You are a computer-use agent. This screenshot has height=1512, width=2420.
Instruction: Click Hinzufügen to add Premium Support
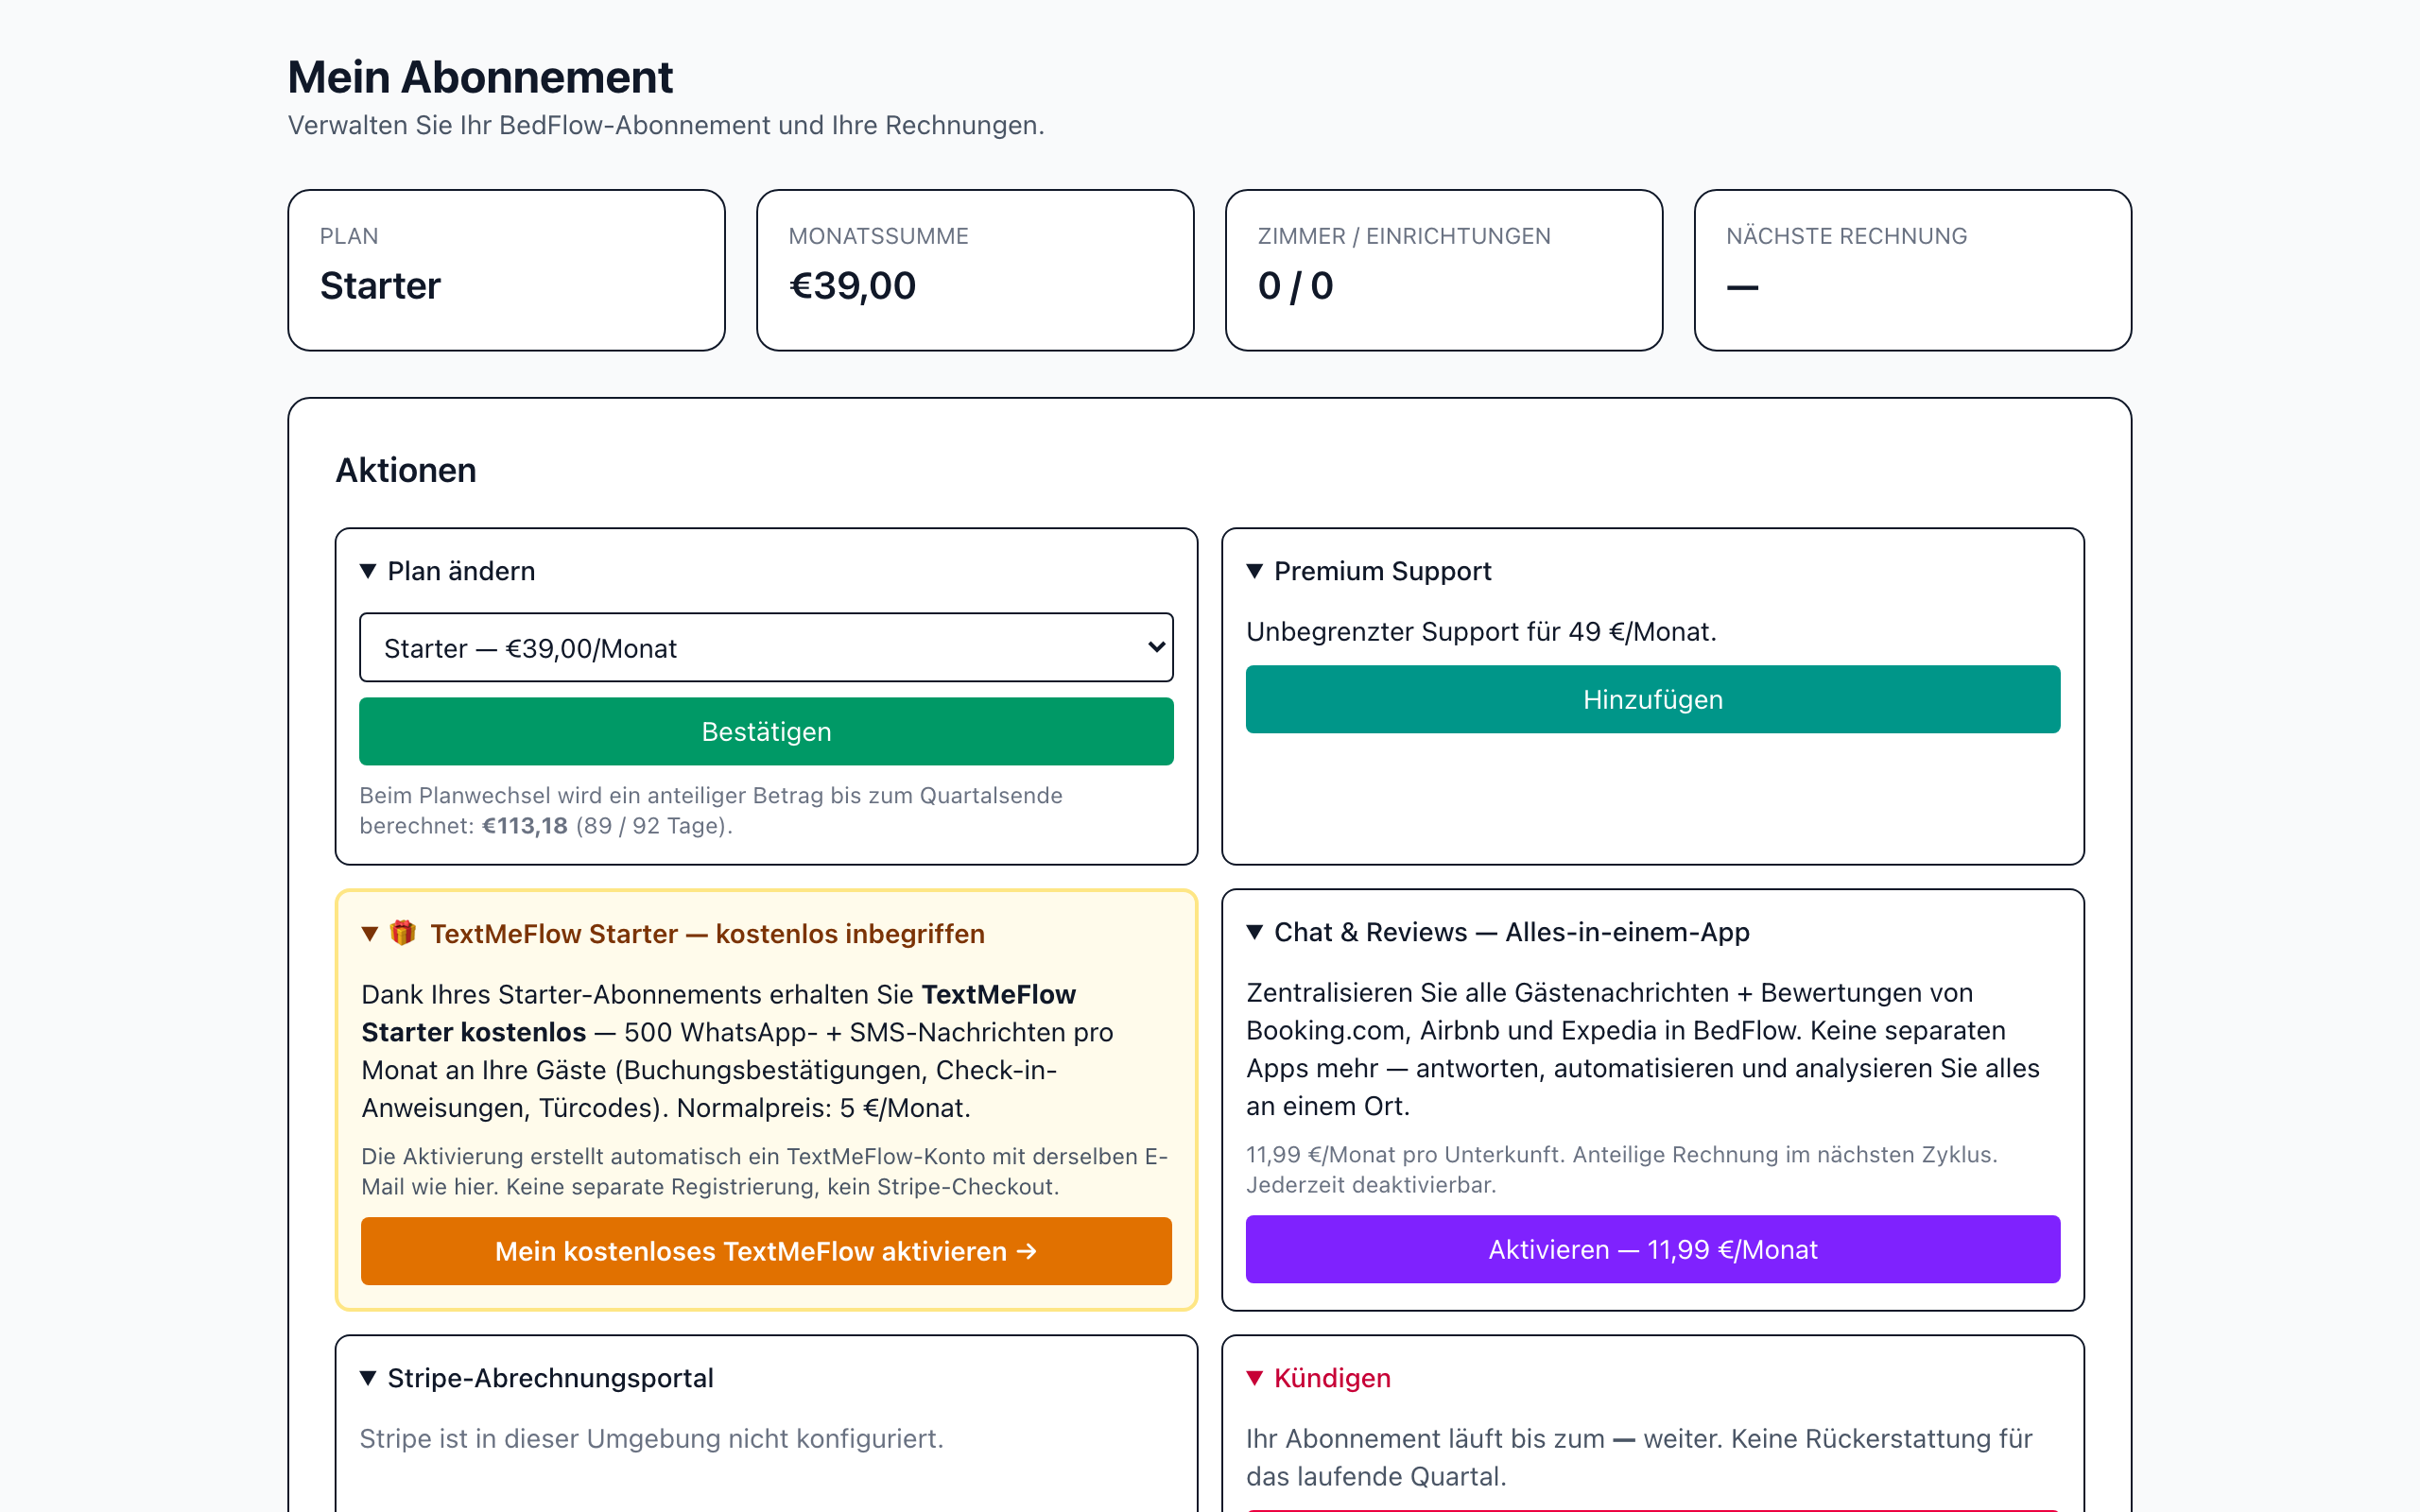point(1652,699)
